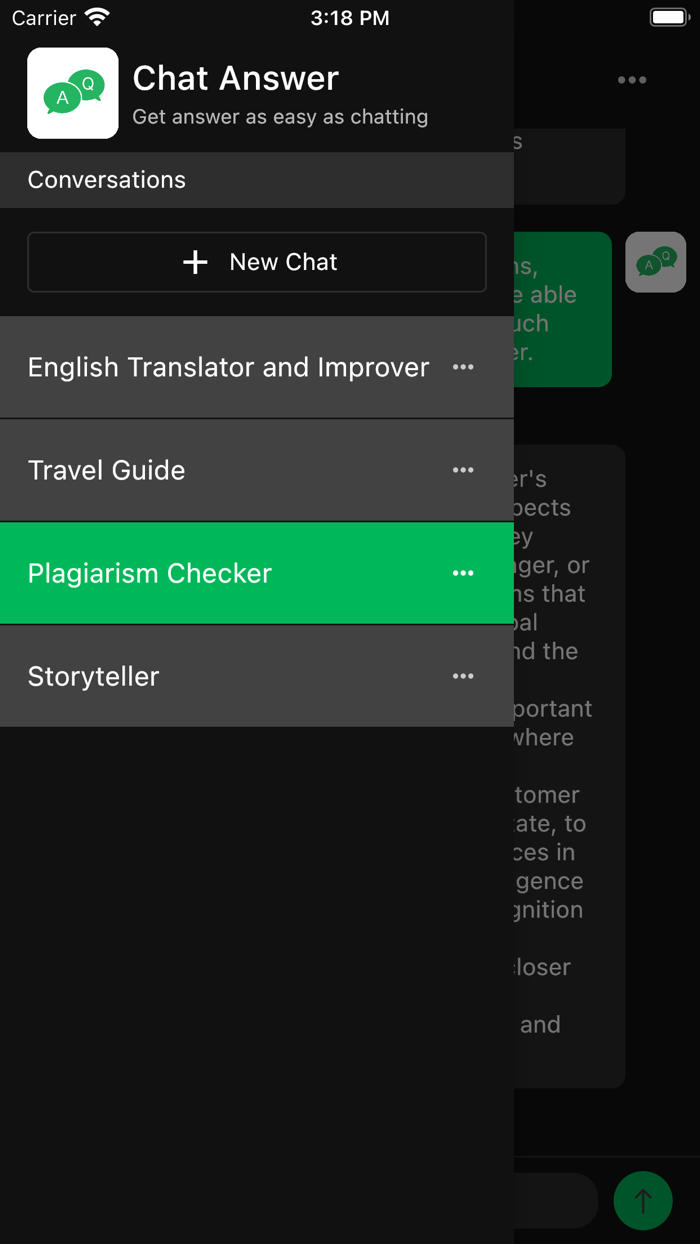The image size is (700, 1244).
Task: Click the chat bot avatar icon
Action: (656, 262)
